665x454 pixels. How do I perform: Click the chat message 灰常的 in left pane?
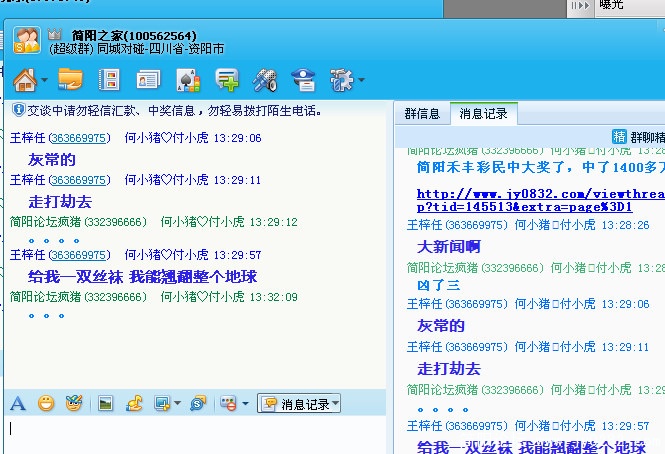click(52, 160)
